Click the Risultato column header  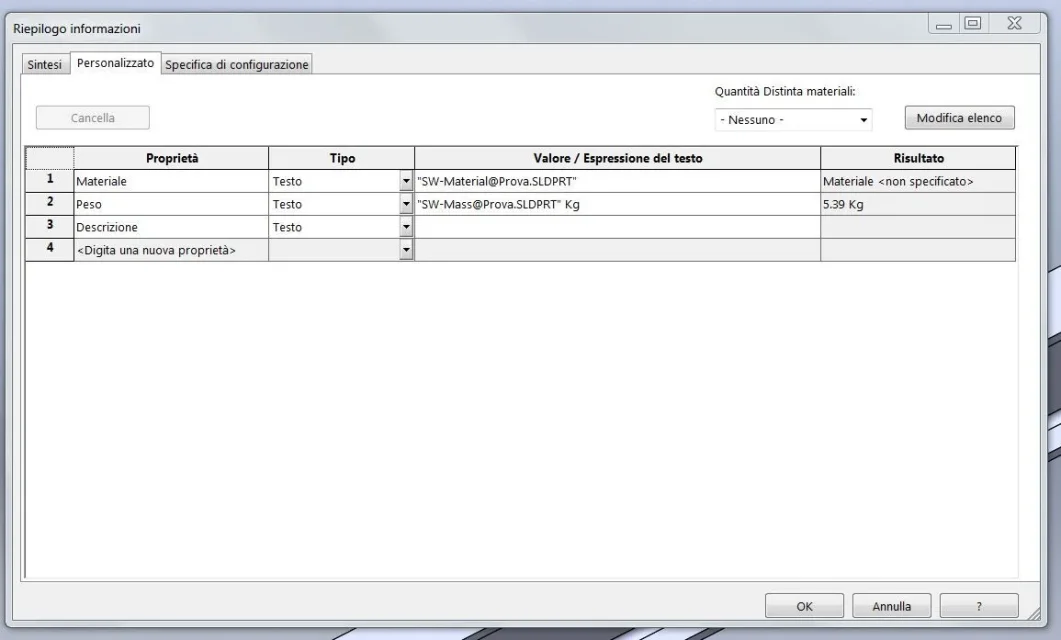click(x=918, y=158)
